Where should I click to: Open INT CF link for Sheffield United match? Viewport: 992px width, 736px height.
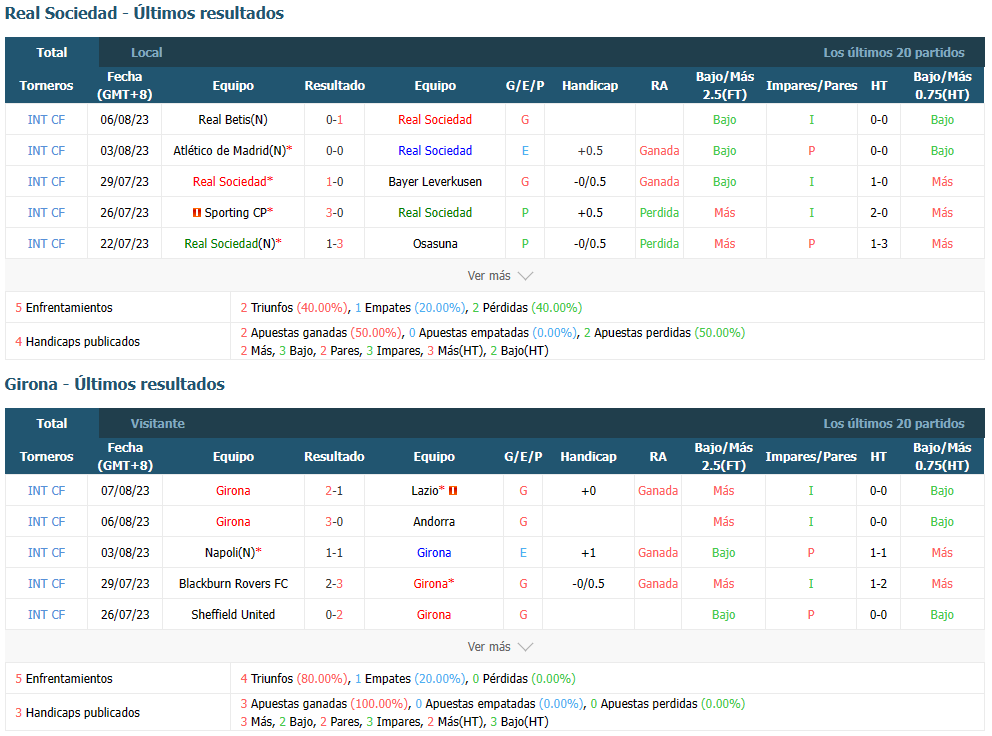pyautogui.click(x=46, y=614)
